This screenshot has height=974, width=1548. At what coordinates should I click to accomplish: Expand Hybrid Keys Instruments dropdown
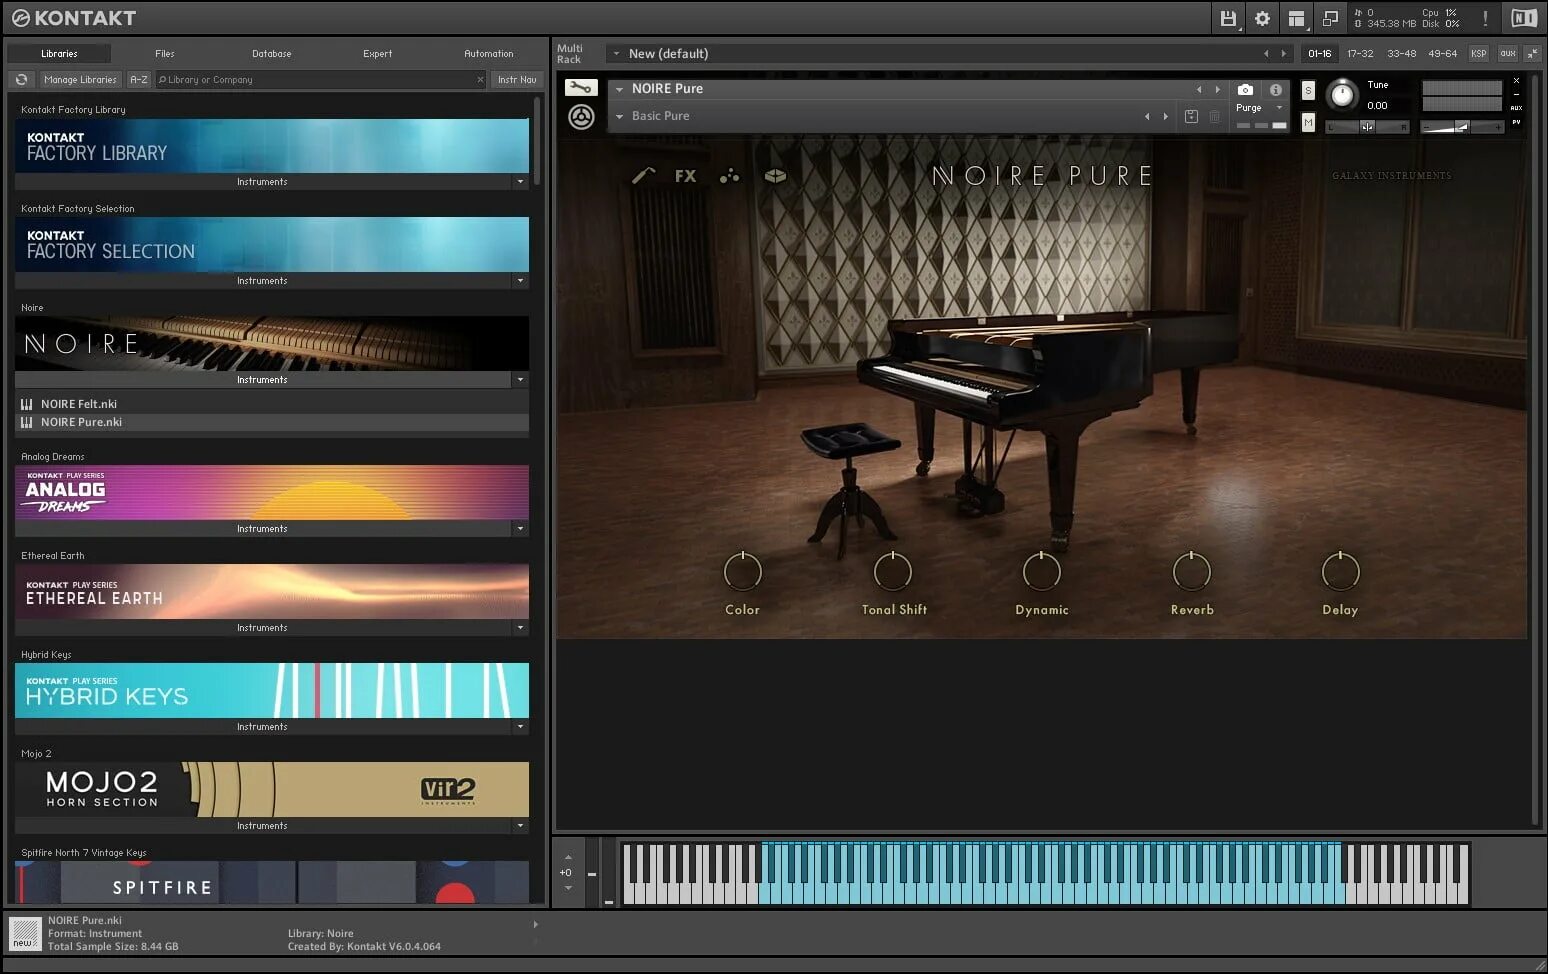tap(520, 727)
